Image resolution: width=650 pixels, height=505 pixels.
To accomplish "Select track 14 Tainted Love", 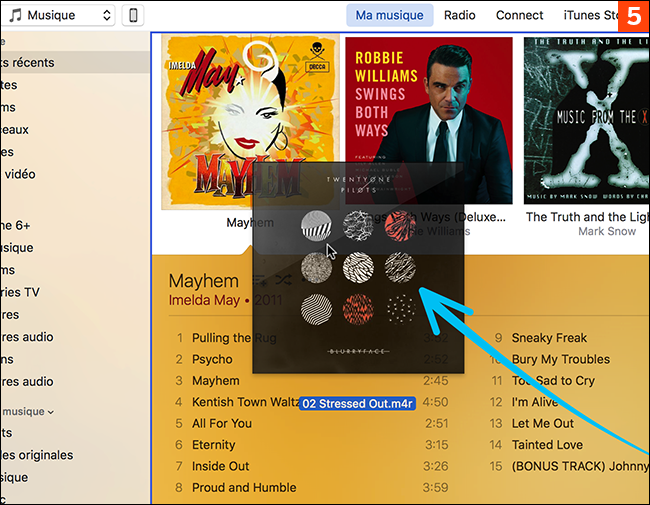I will pos(547,445).
